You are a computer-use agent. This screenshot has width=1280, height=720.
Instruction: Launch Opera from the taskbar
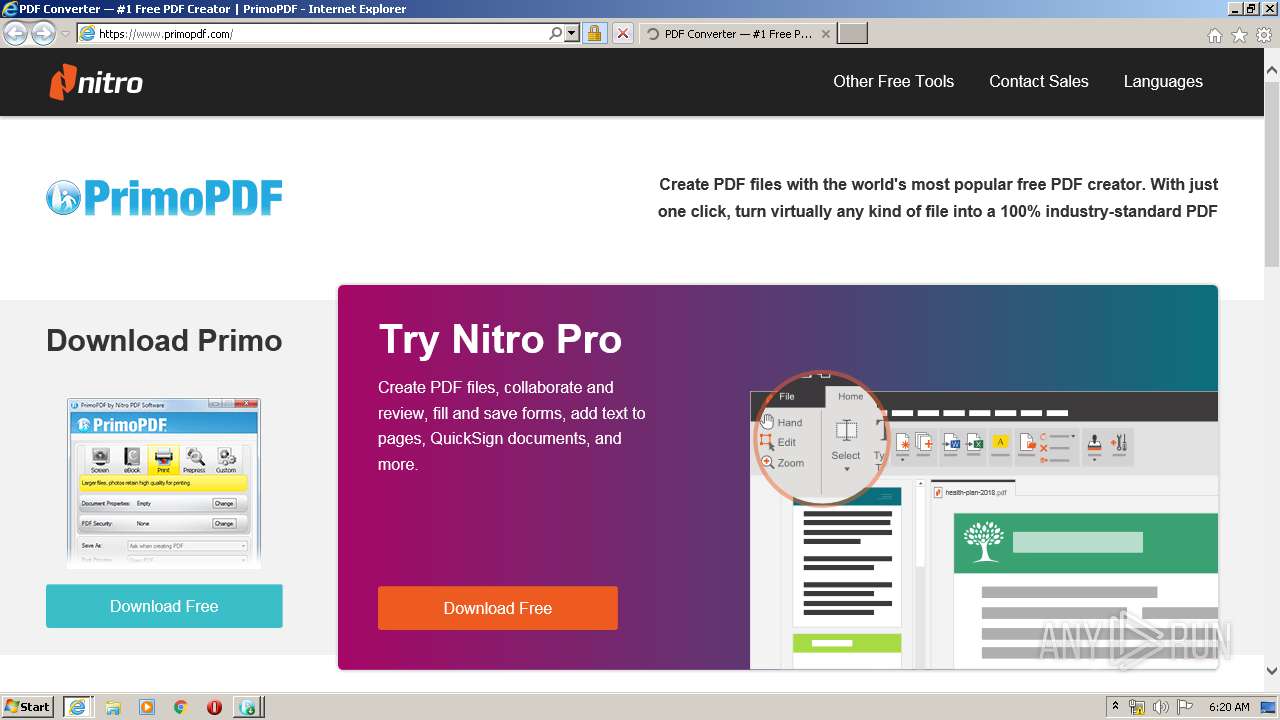click(214, 707)
